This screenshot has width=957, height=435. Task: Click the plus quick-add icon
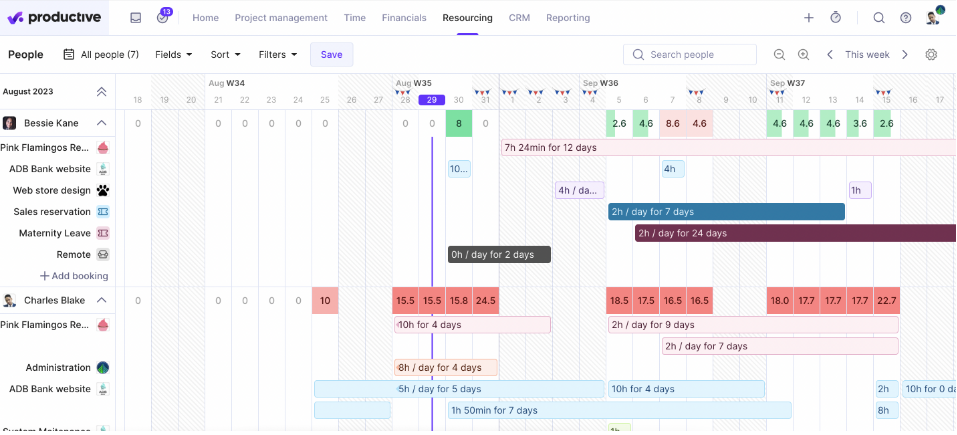pos(809,18)
